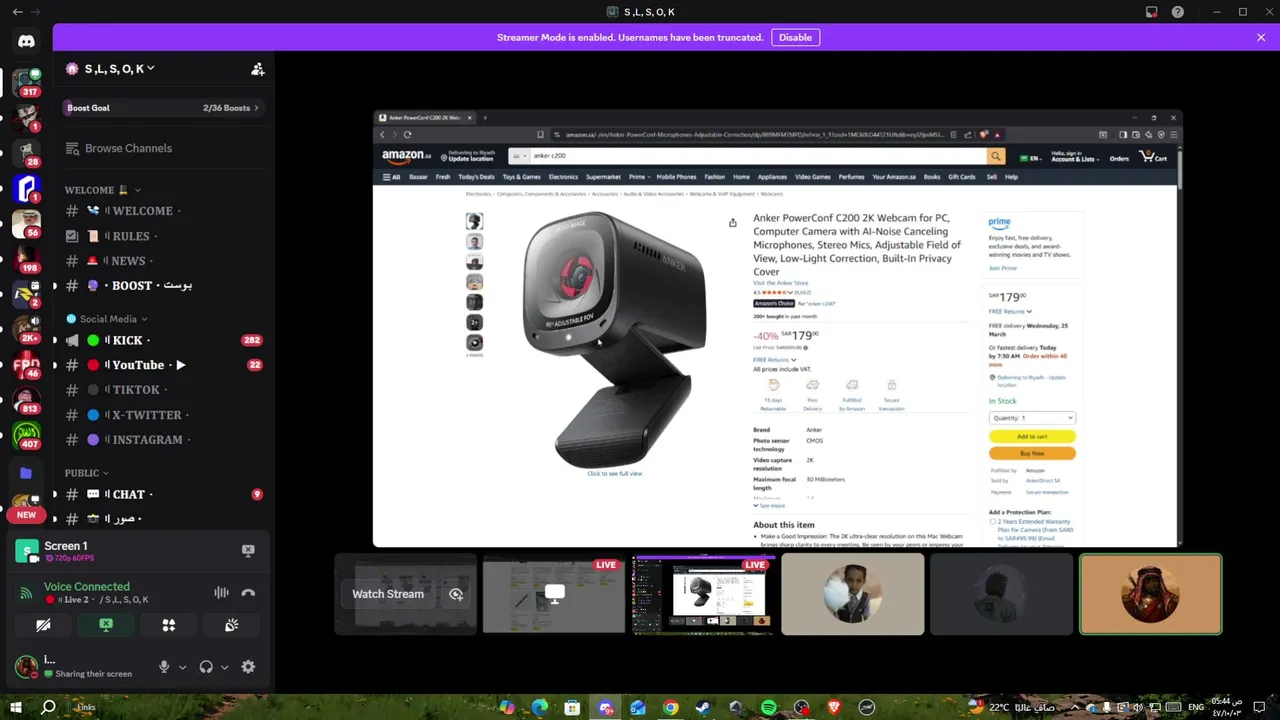Screen dimensions: 1280x720
Task: Open microphone input options chevron
Action: 182,667
